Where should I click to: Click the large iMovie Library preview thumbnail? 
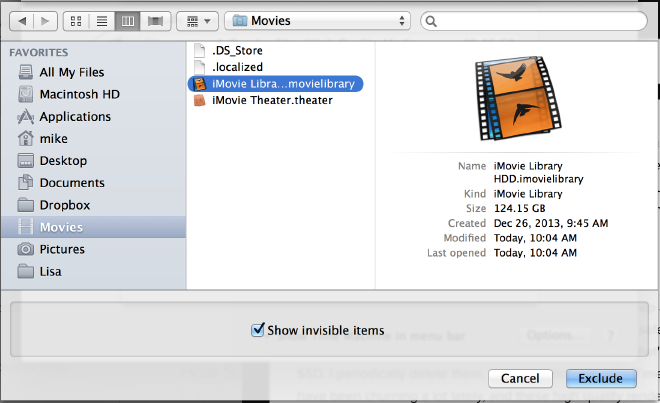click(518, 98)
